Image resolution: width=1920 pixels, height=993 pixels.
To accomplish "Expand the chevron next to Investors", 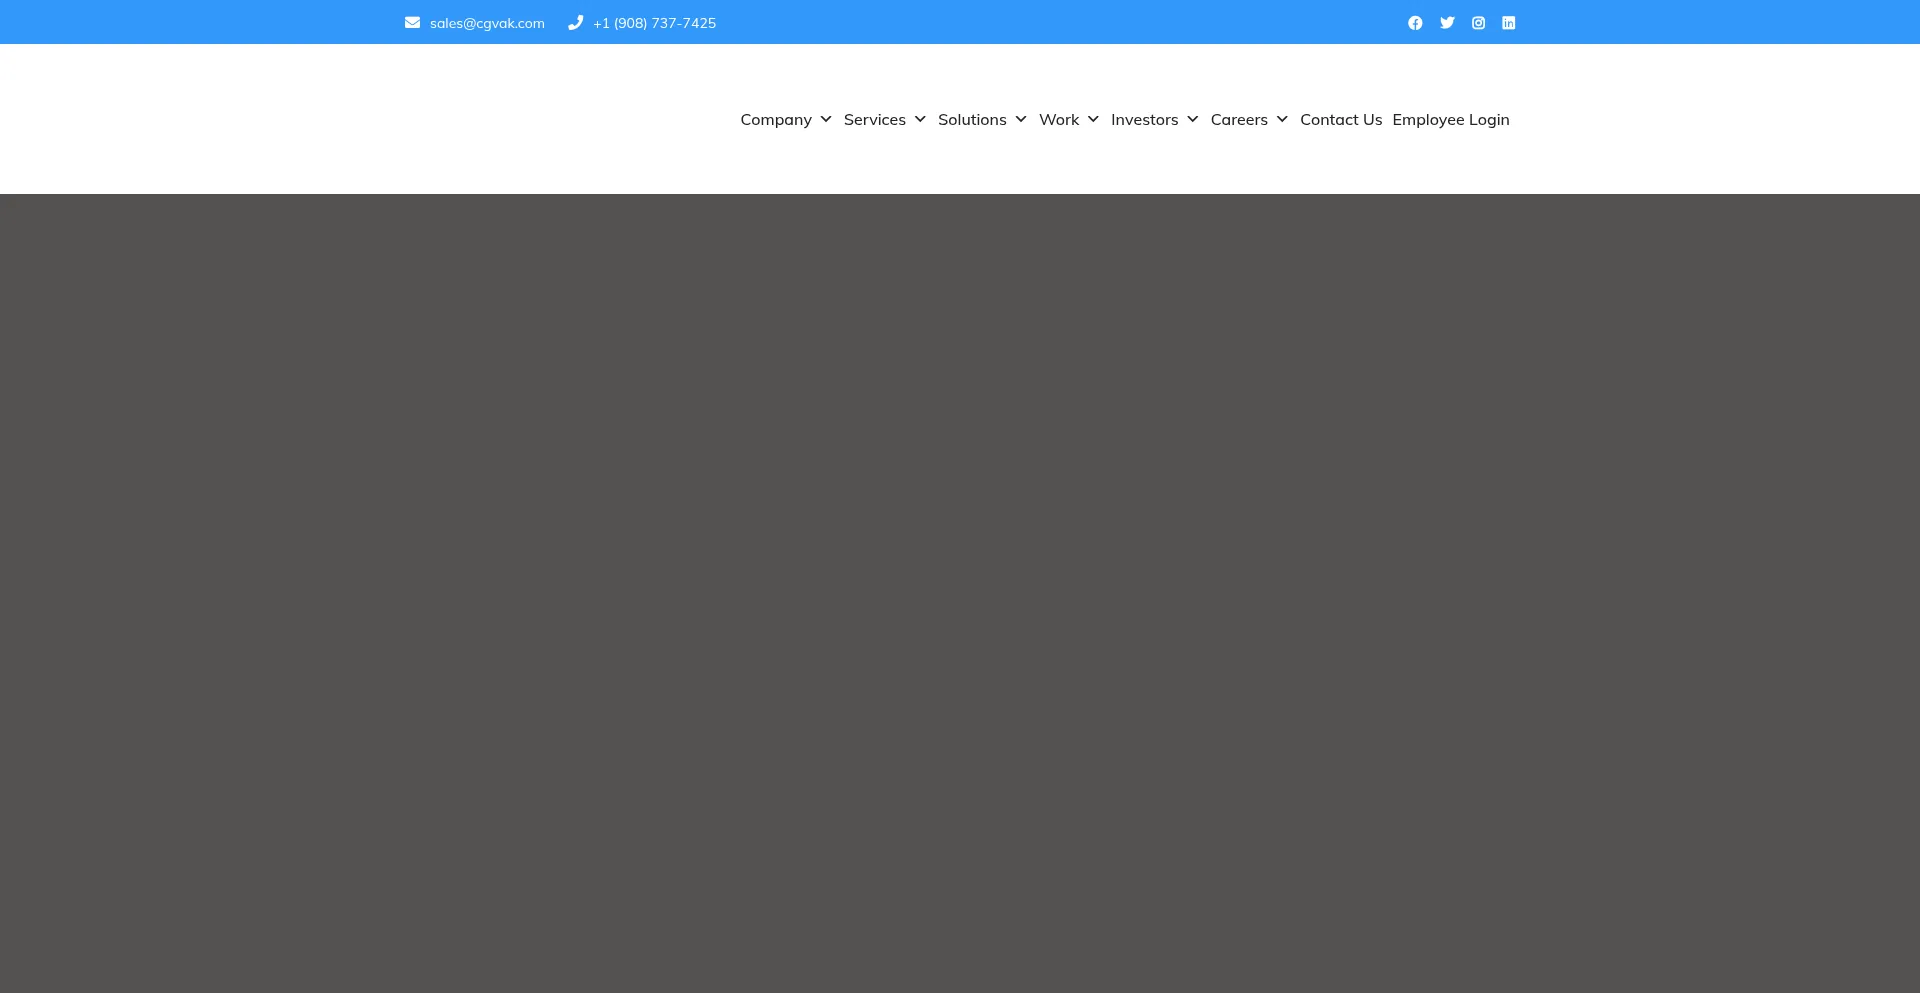I will [1193, 119].
